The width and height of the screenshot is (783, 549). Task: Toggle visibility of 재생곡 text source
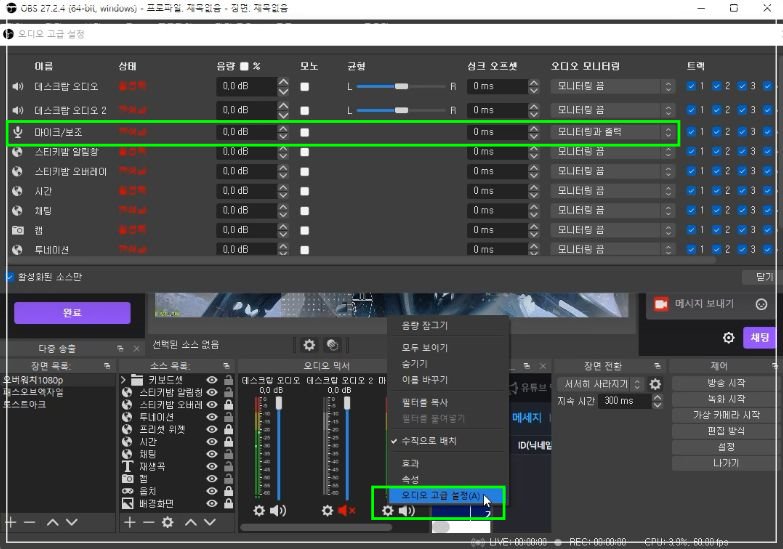pyautogui.click(x=212, y=467)
